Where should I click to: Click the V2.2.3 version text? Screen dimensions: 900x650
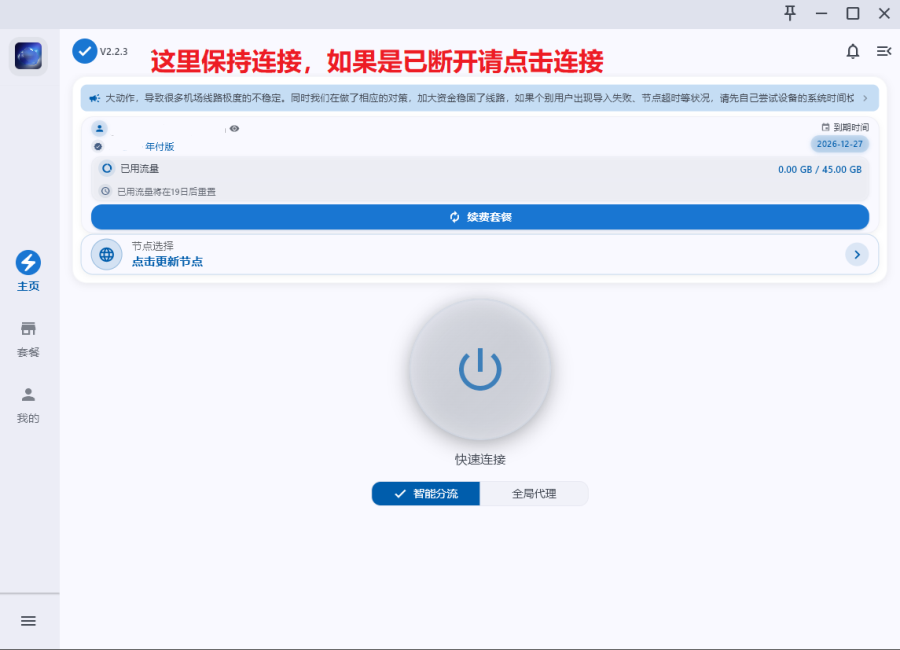[x=114, y=52]
